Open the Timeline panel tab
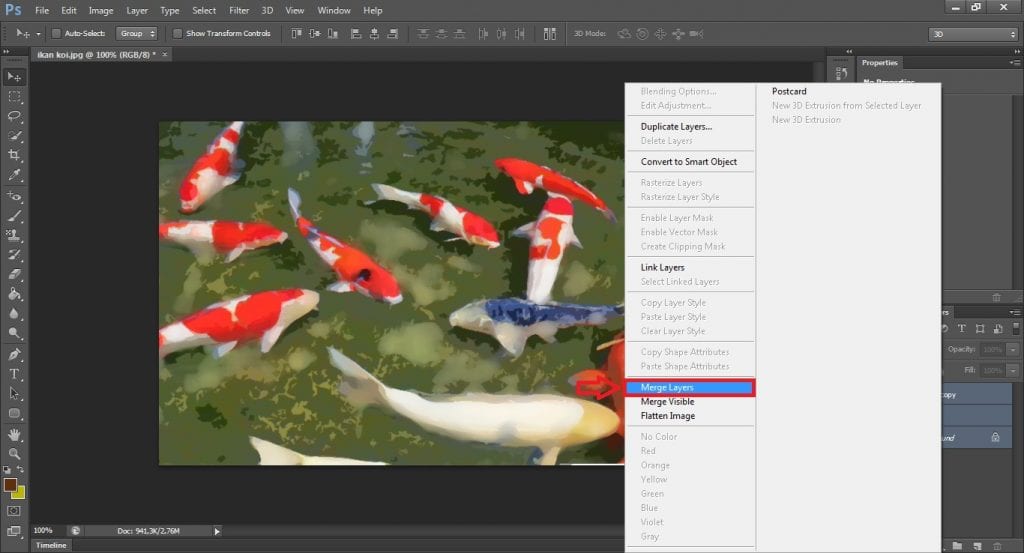The image size is (1024, 553). tap(51, 546)
